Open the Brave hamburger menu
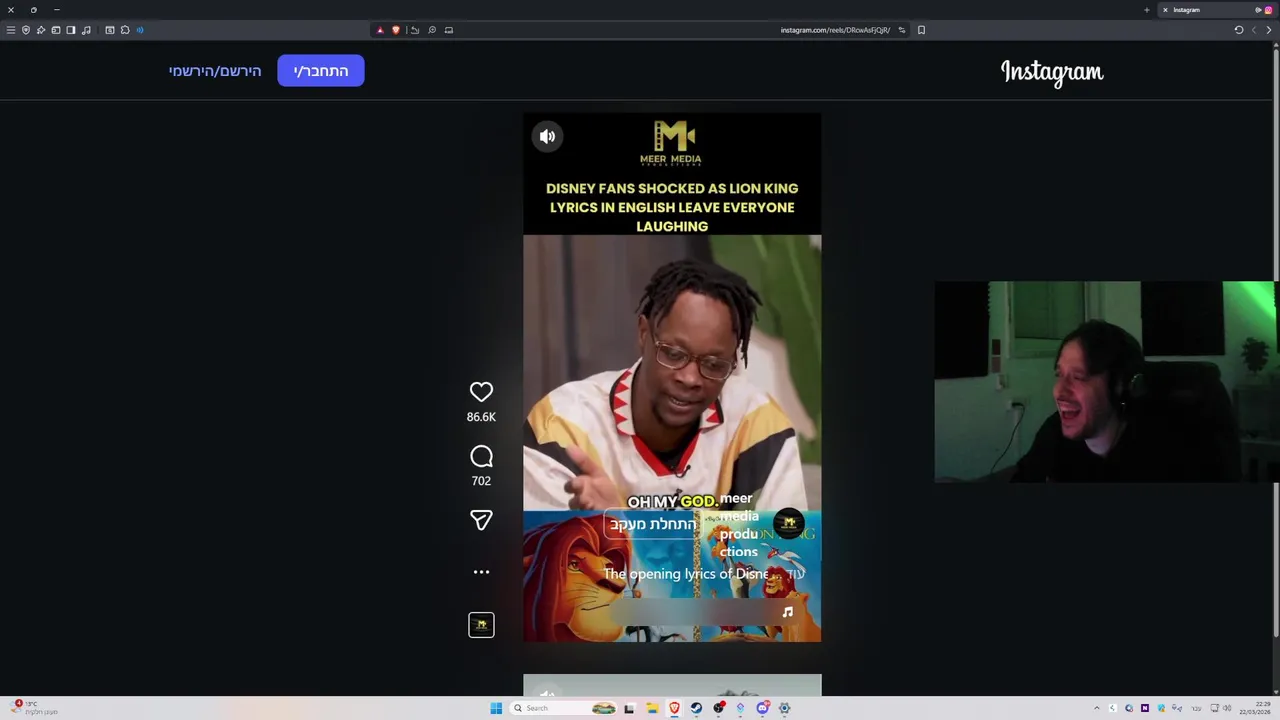 tap(11, 30)
